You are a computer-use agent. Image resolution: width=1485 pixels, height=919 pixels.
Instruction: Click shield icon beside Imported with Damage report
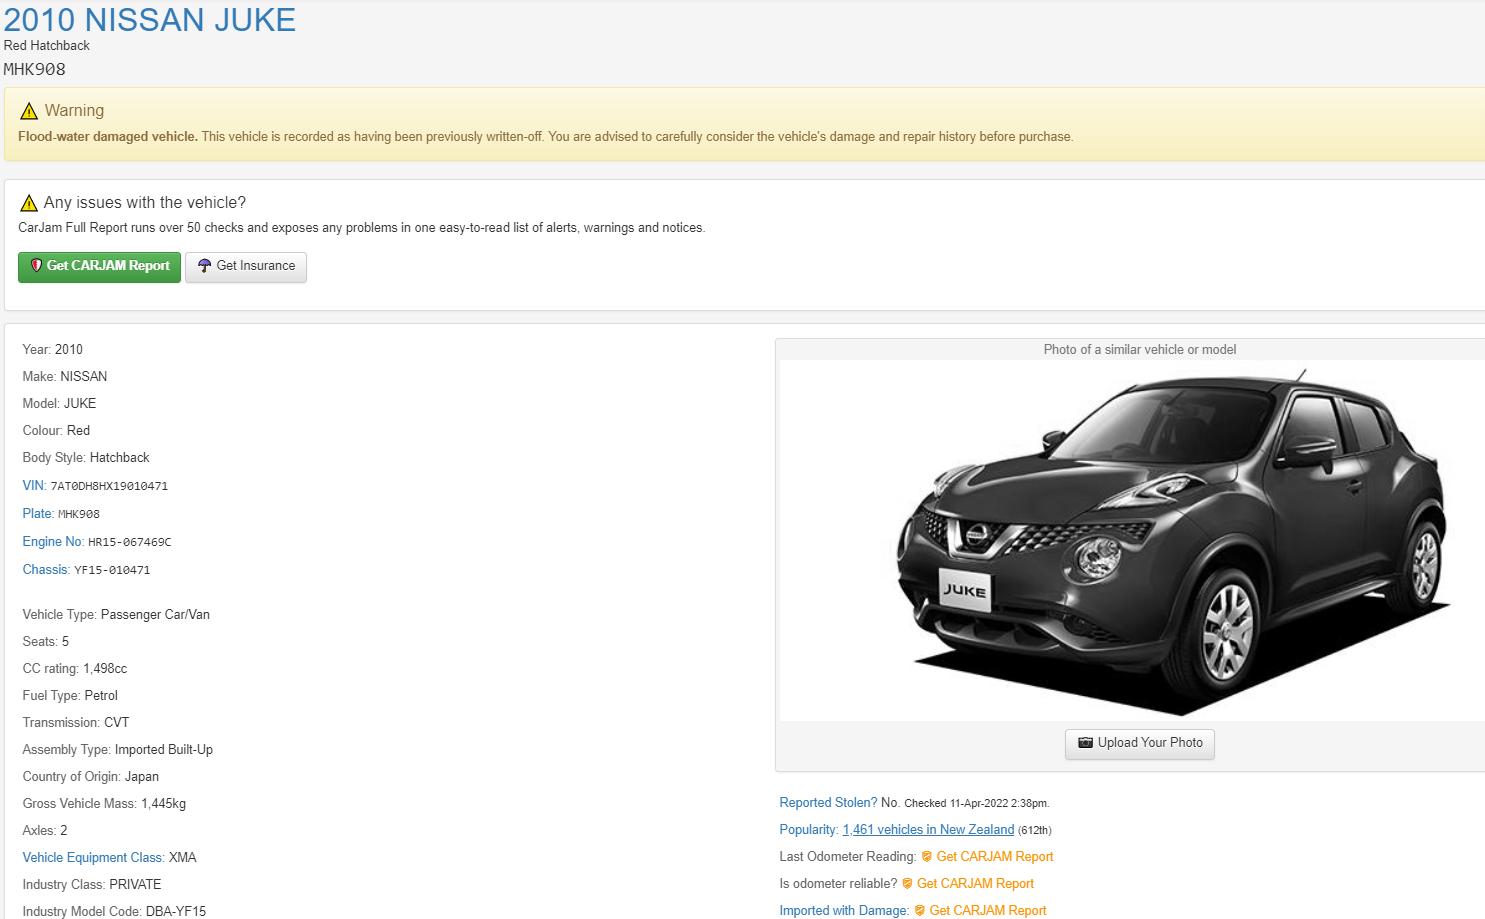920,911
